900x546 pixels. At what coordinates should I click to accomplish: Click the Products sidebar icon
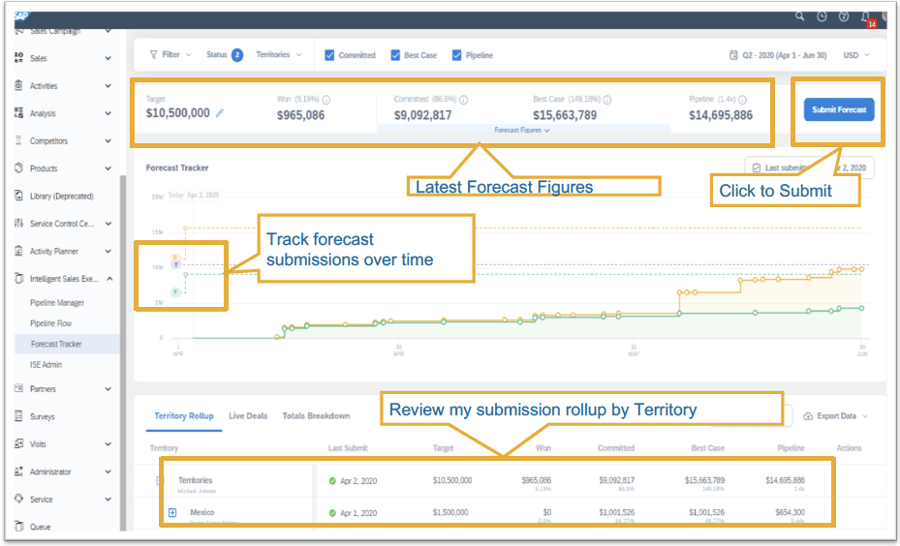[18, 168]
